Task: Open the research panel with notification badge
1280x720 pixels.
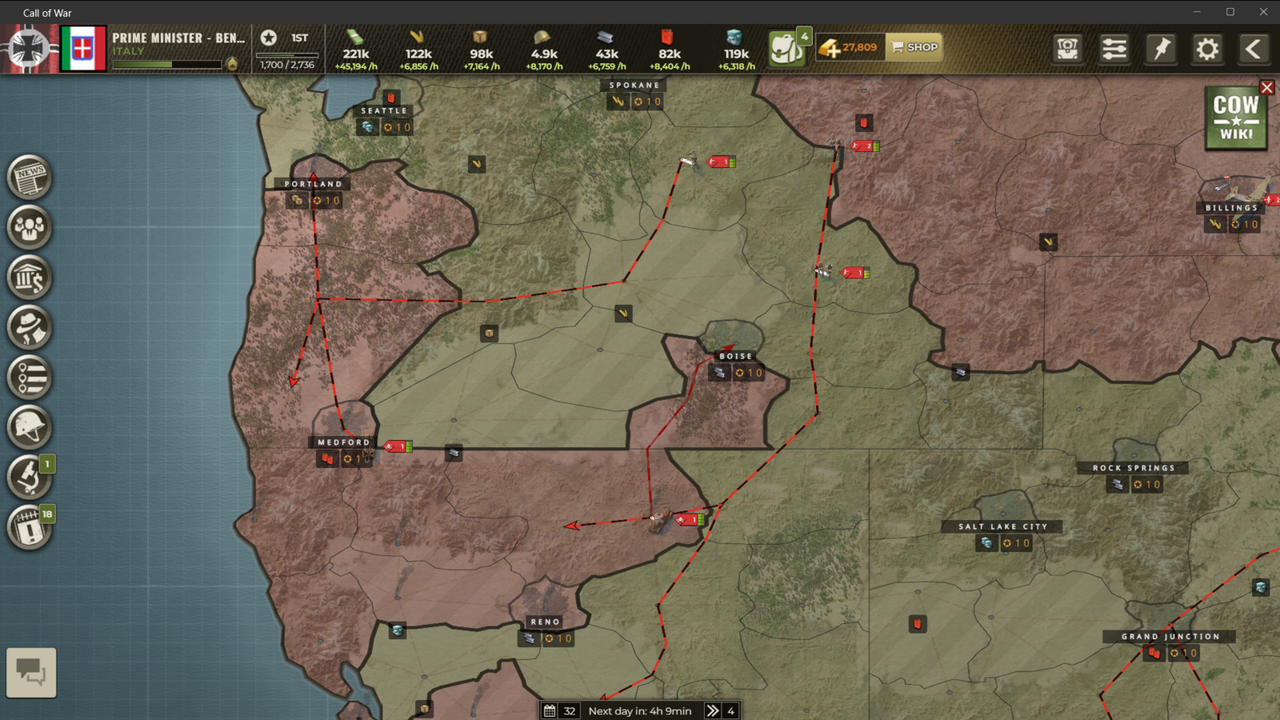Action: [30, 477]
